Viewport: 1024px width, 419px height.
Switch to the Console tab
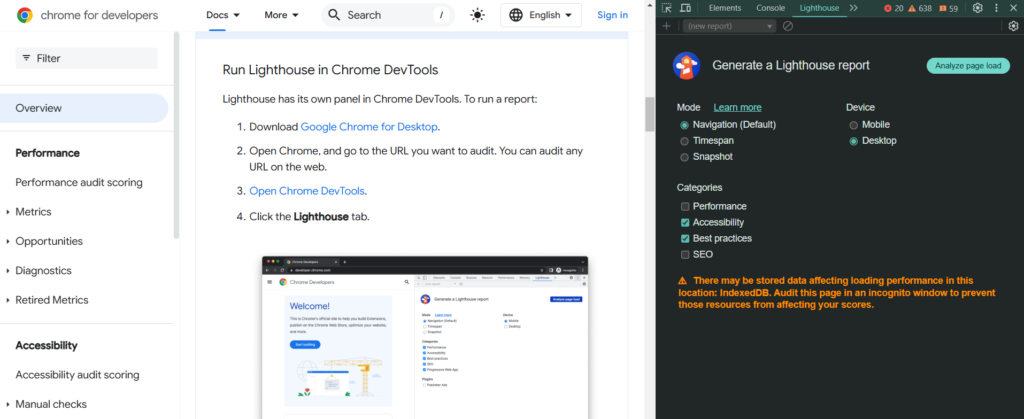click(771, 8)
